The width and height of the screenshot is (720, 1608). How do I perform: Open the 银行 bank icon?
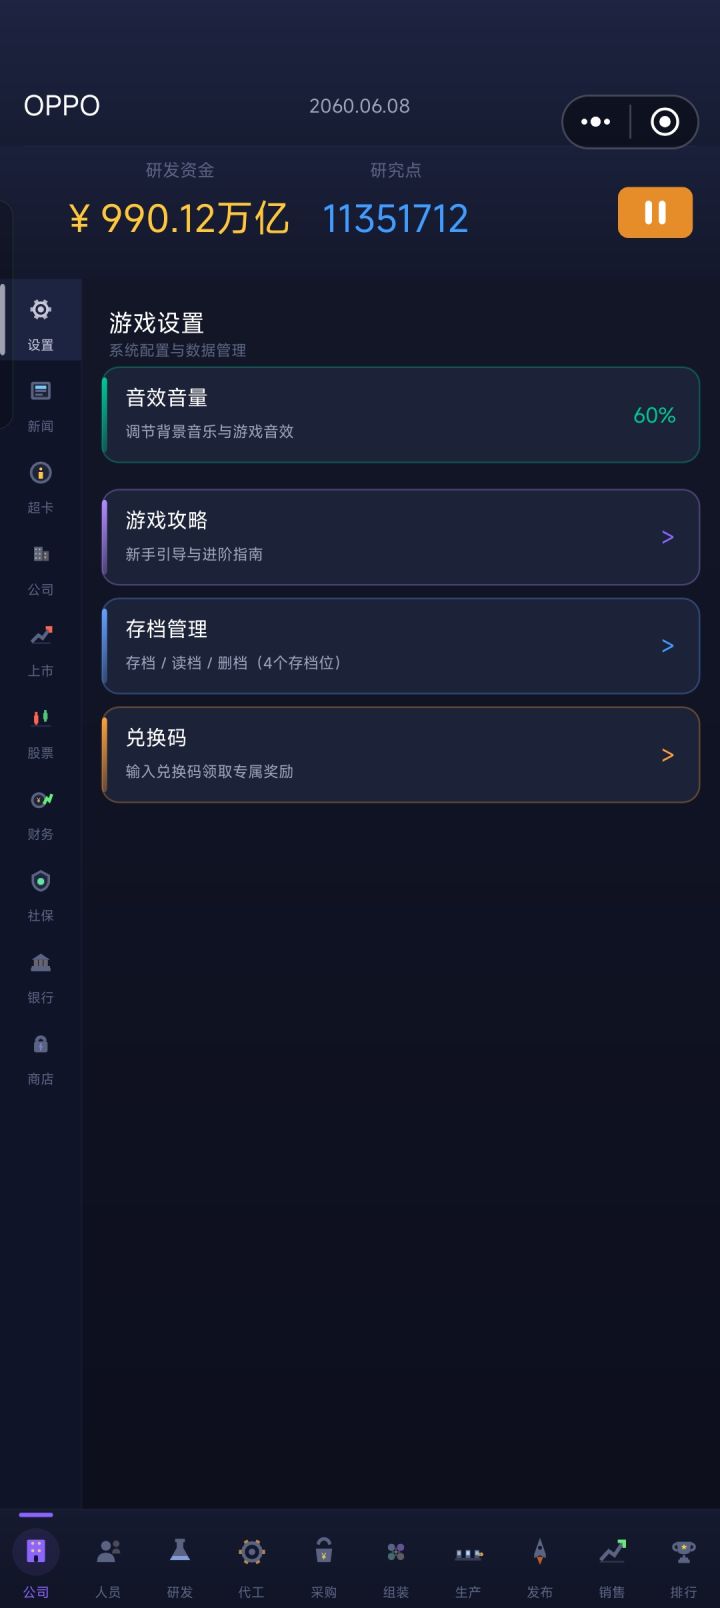(x=40, y=962)
